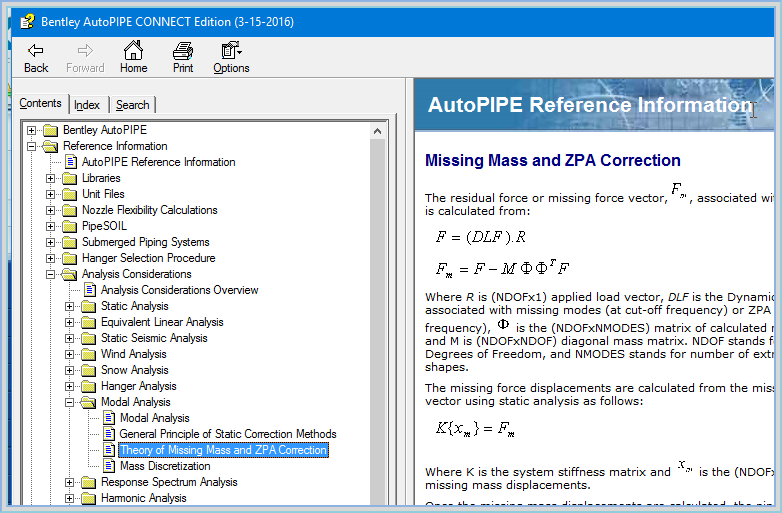Open General Principle of Static Correction Methods

coord(228,434)
